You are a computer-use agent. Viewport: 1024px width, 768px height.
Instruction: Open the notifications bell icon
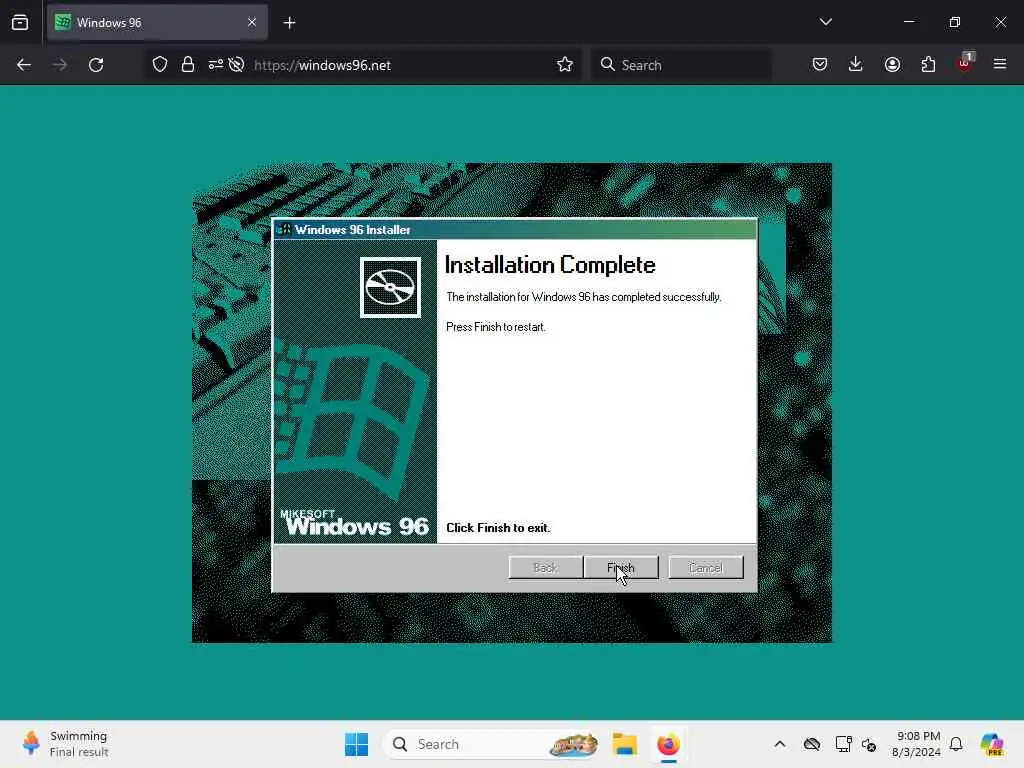click(x=956, y=744)
